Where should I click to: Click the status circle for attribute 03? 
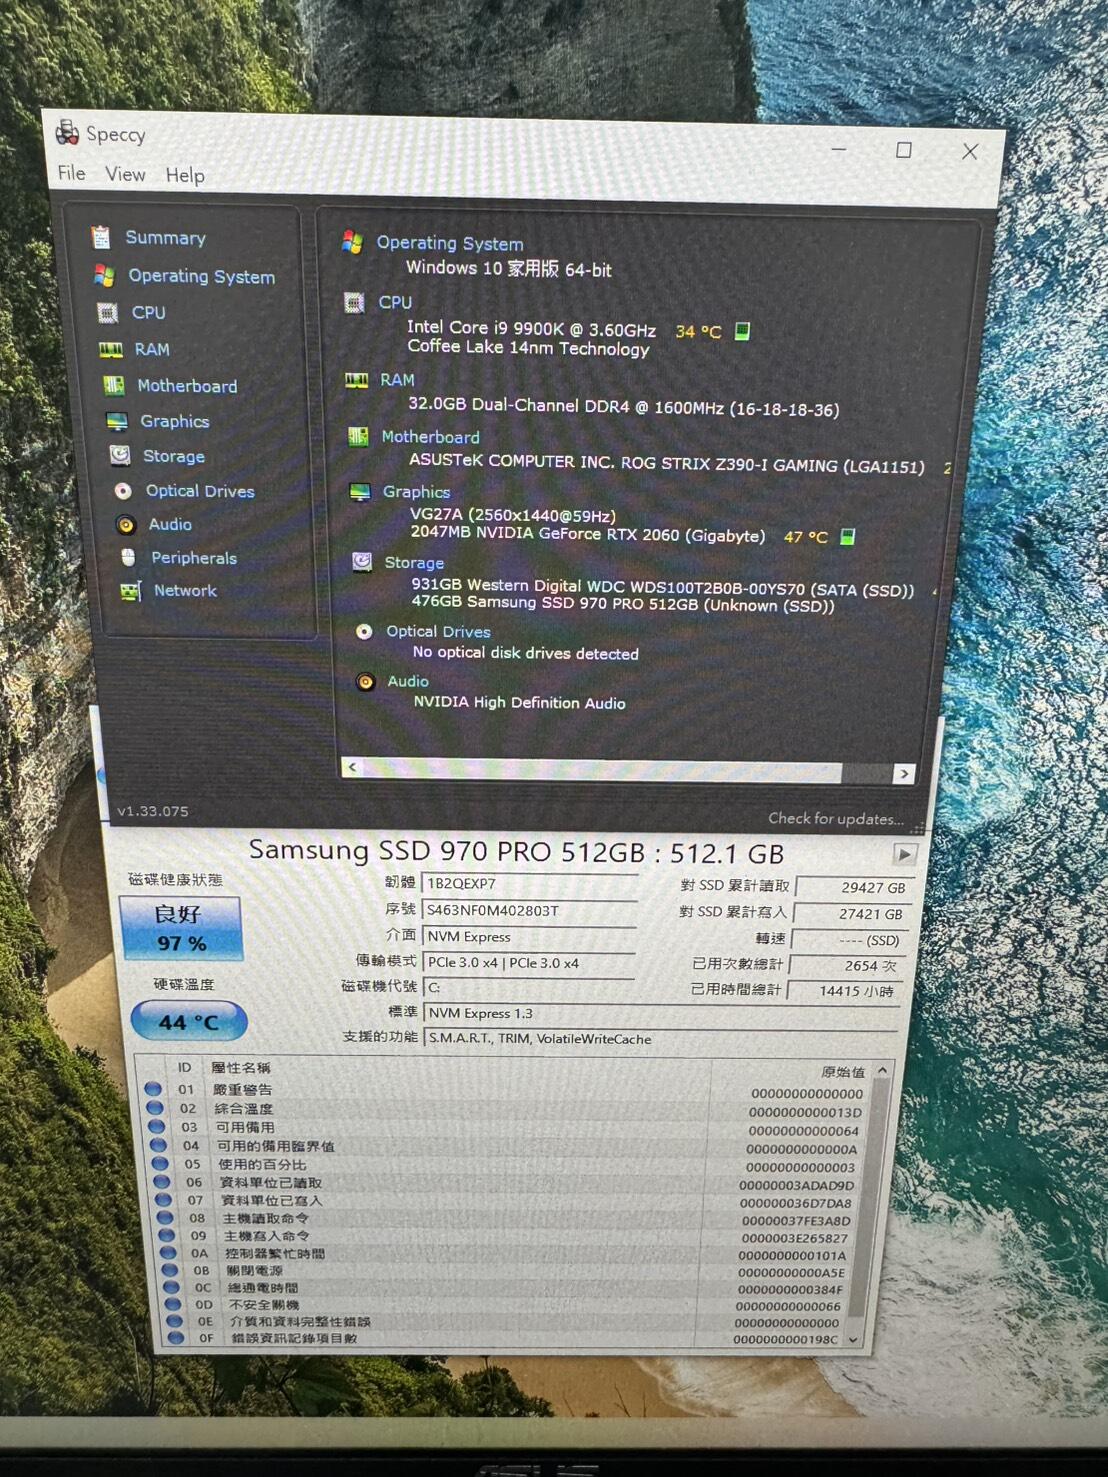tap(157, 1126)
